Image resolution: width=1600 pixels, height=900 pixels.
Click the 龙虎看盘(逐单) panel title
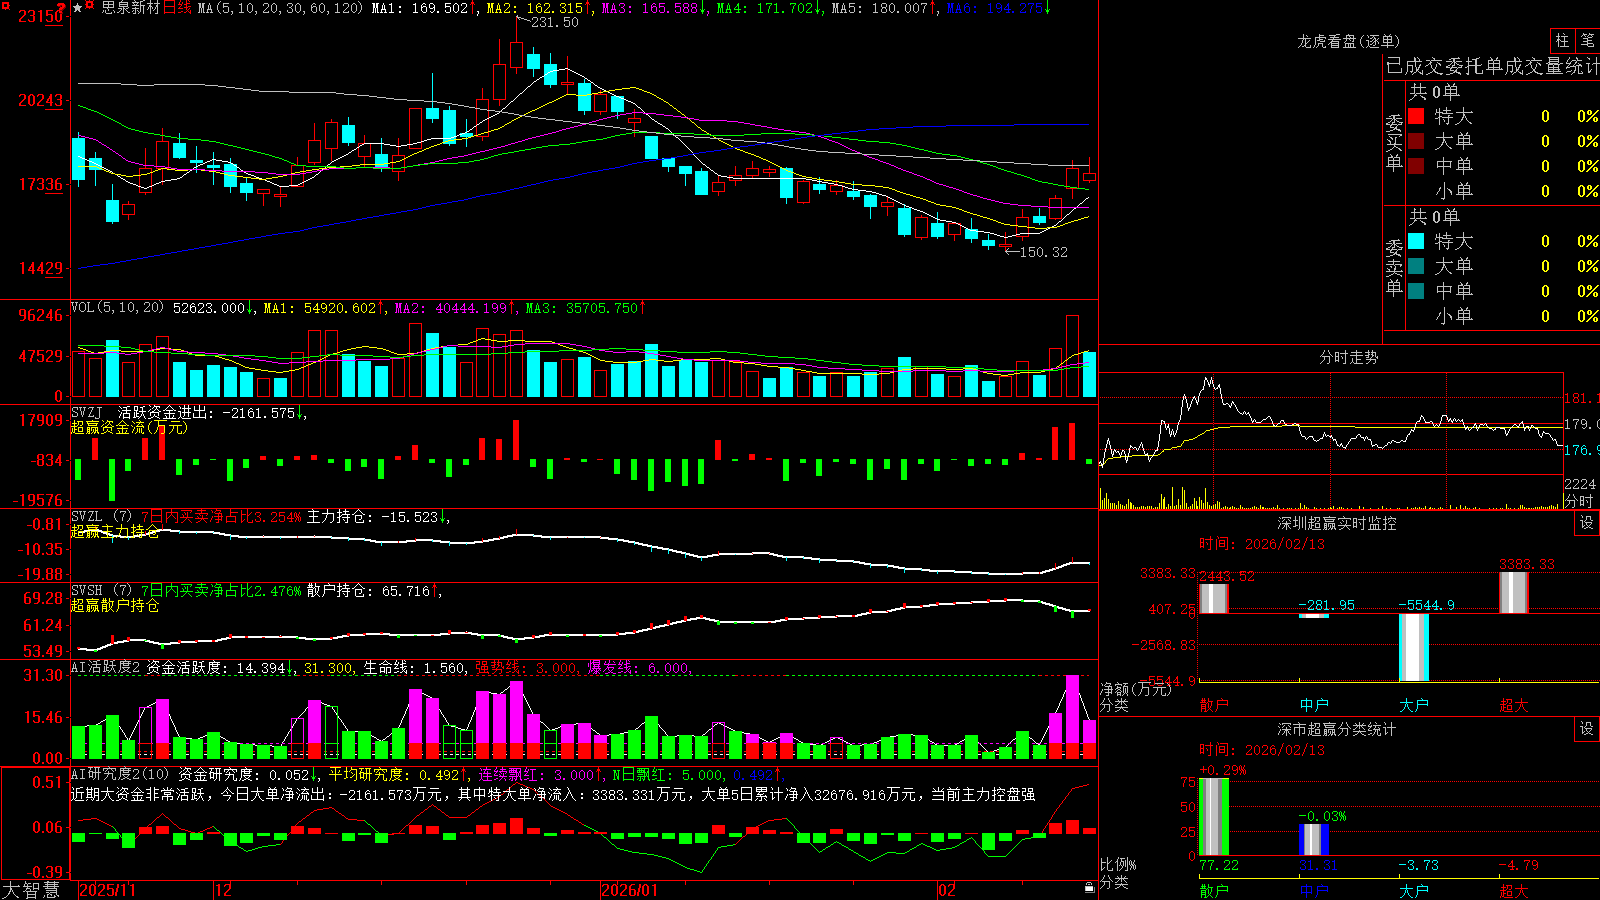point(1348,41)
